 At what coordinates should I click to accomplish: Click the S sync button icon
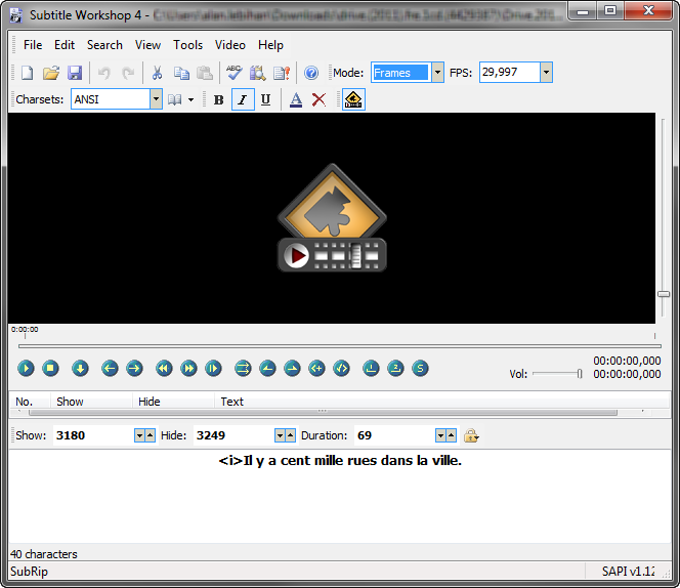[x=420, y=369]
